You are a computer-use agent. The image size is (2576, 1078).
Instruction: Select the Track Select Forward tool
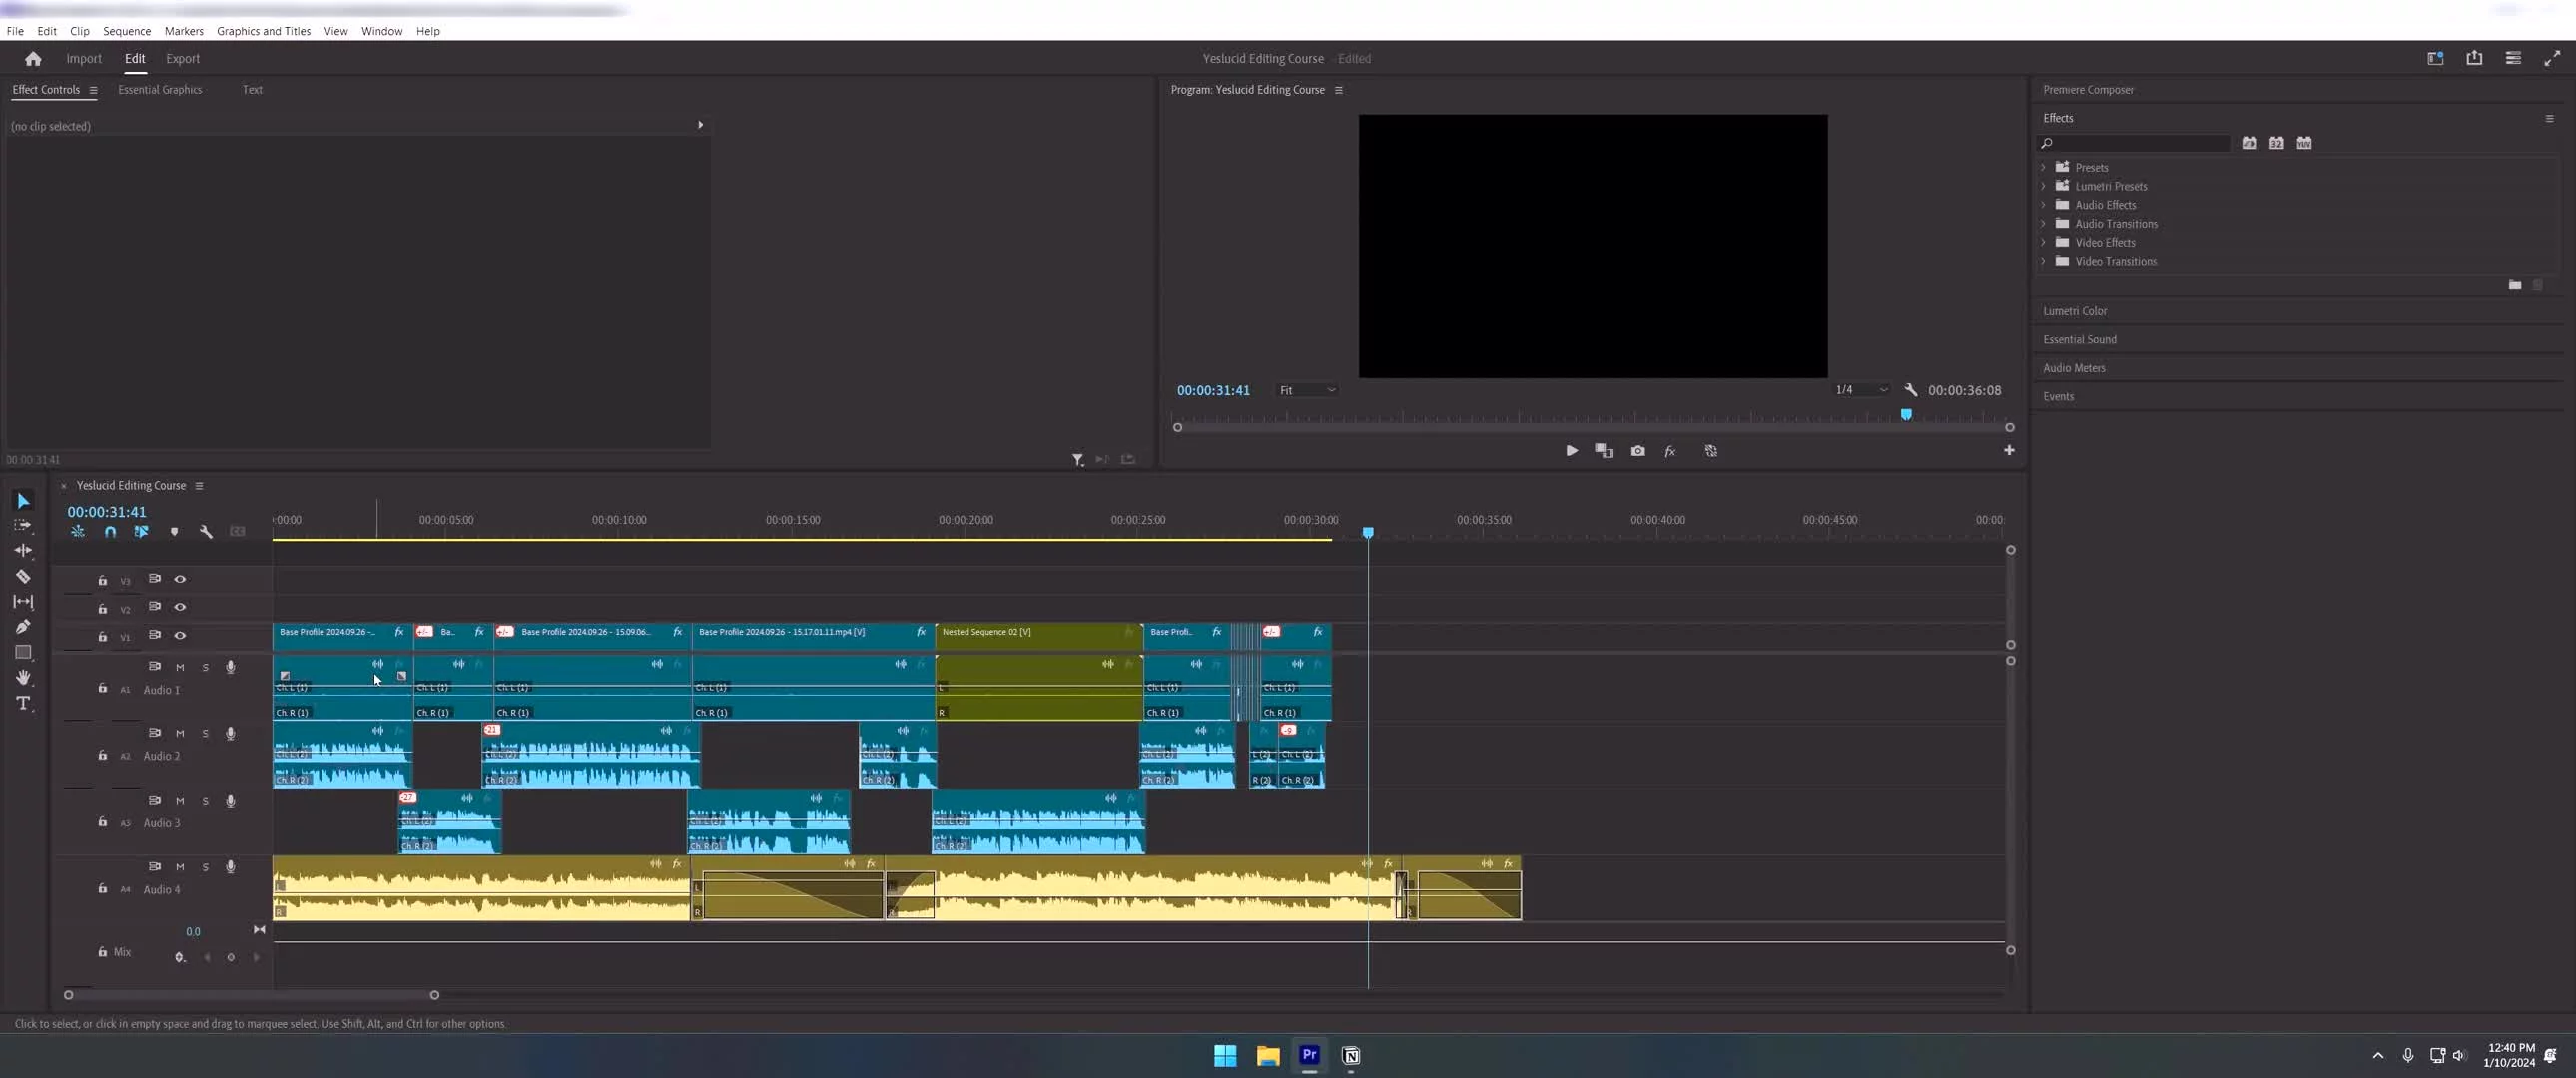(x=22, y=525)
